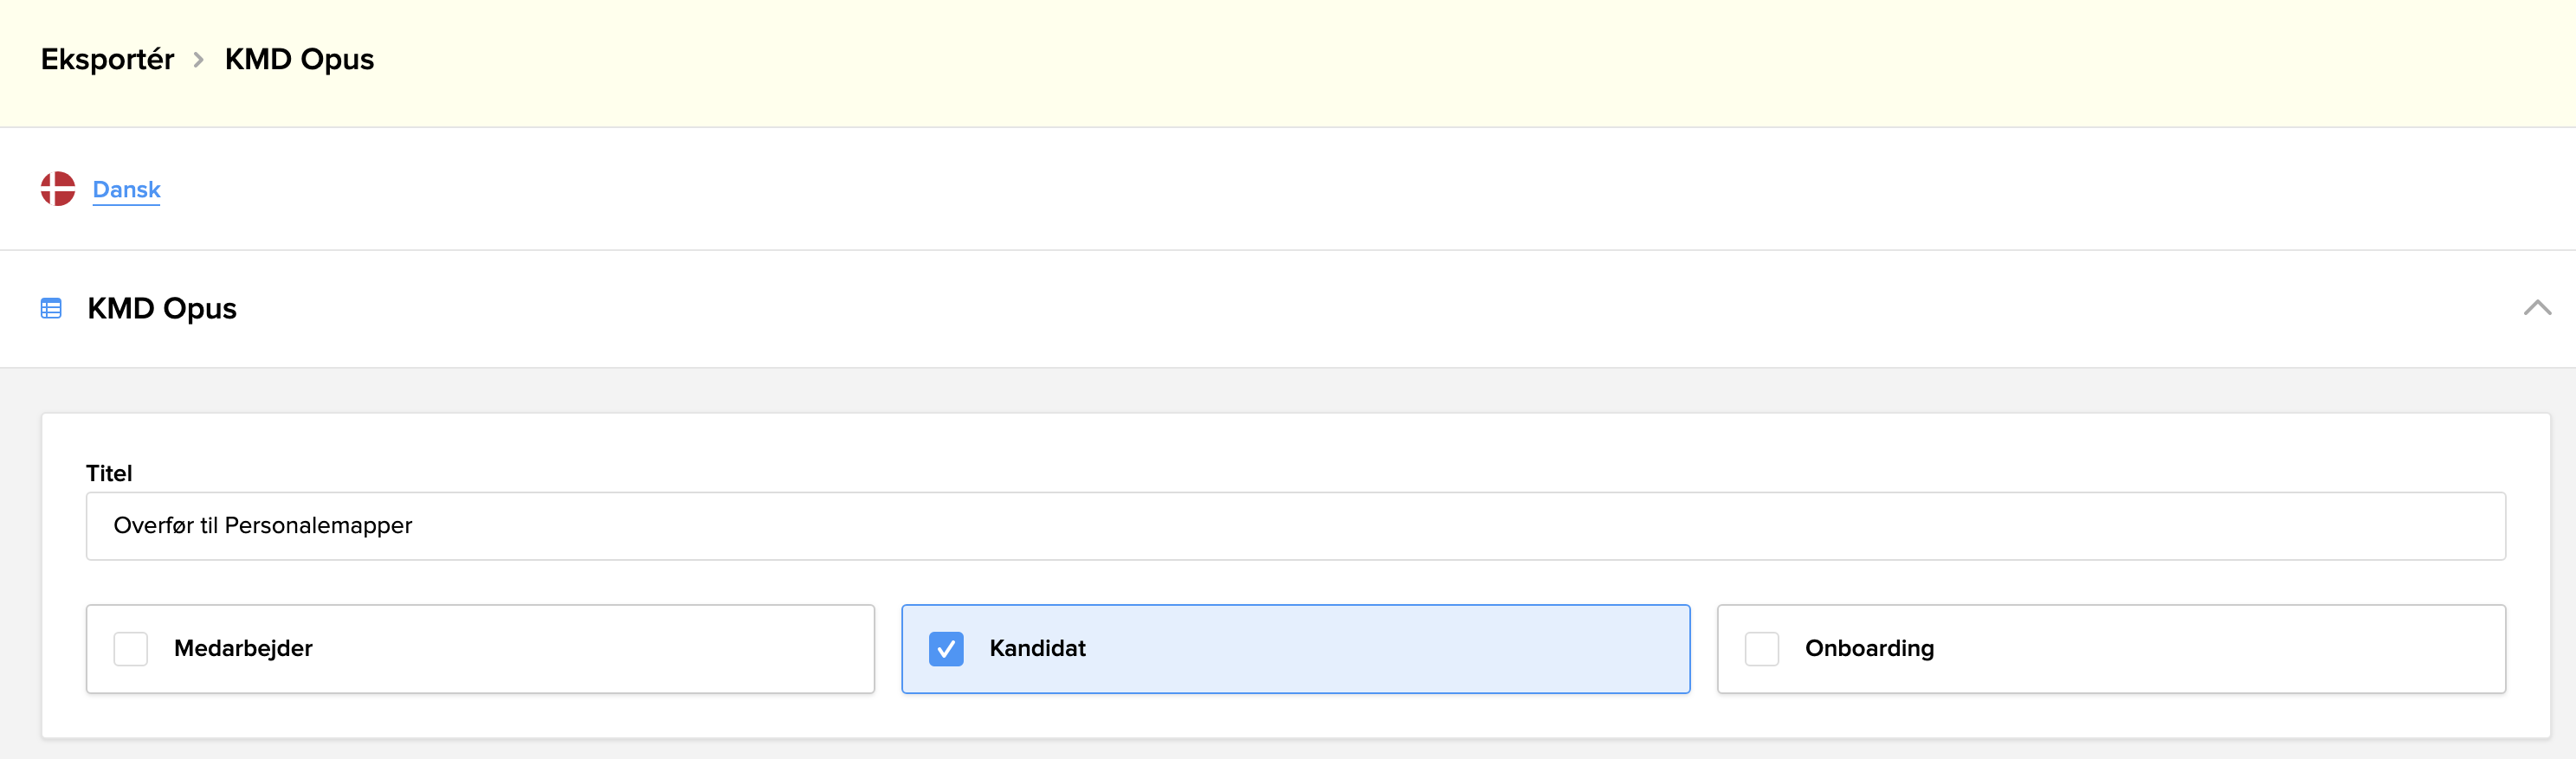Open the Dansk language link
Screen dimensions: 2576x759
pos(126,189)
